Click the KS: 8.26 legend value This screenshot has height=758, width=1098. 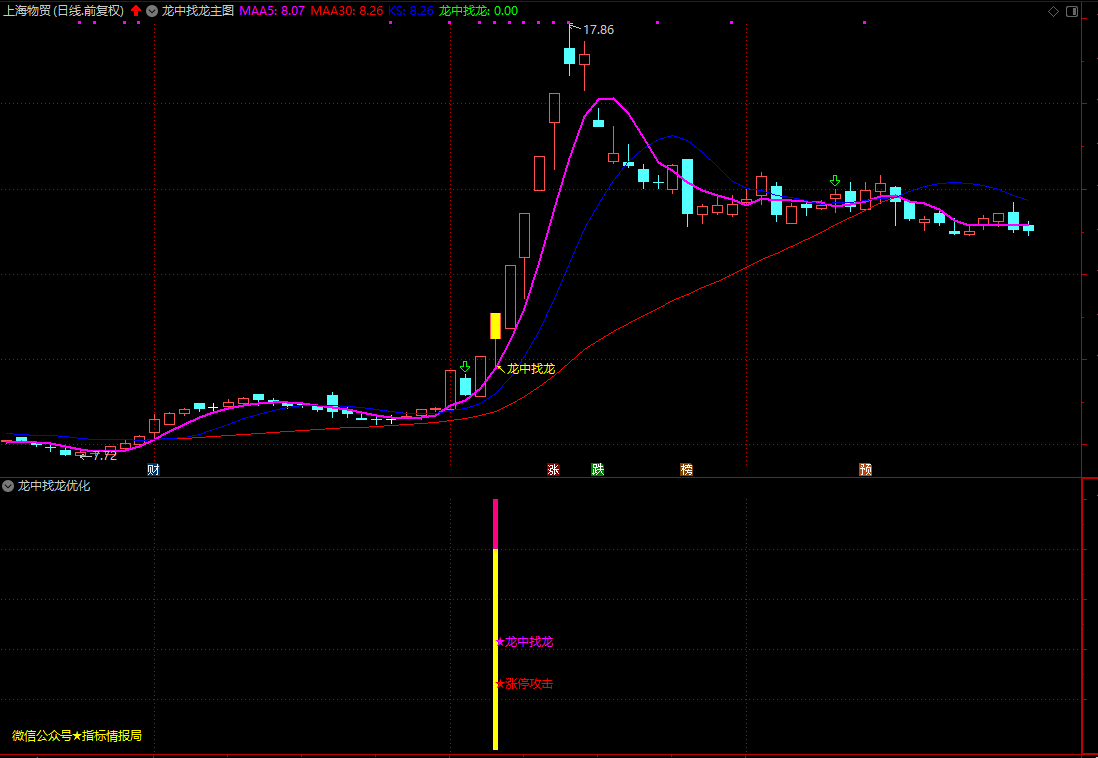(x=411, y=11)
